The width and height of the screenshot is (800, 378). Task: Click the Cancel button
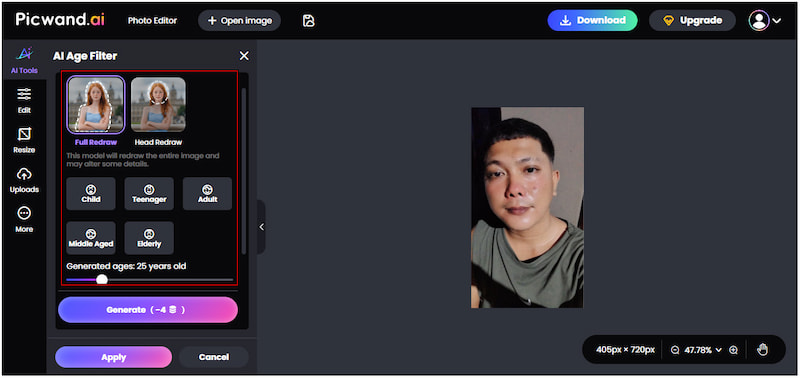pos(213,357)
